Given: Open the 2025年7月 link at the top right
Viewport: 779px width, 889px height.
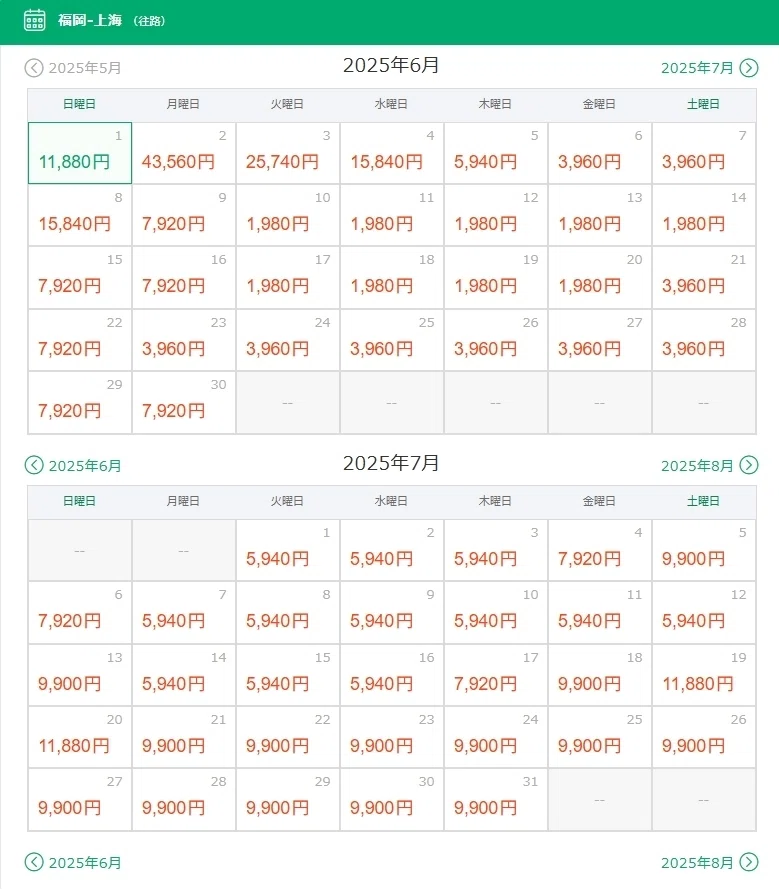Looking at the screenshot, I should (697, 68).
